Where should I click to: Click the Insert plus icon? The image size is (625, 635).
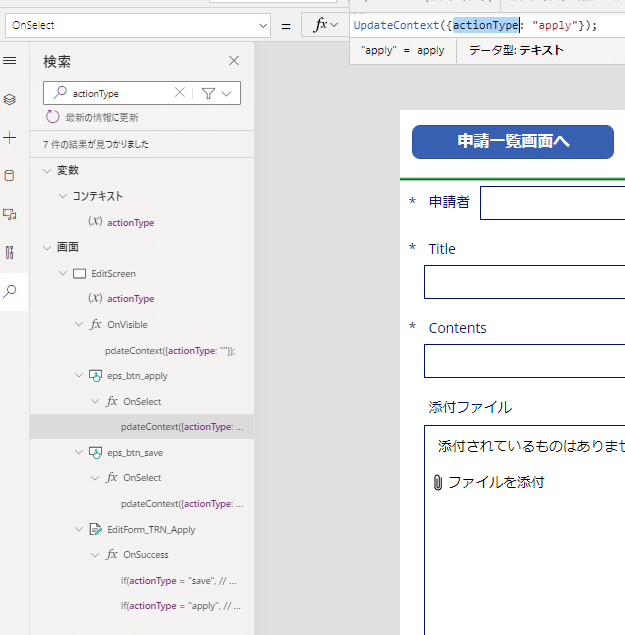pos(10,138)
